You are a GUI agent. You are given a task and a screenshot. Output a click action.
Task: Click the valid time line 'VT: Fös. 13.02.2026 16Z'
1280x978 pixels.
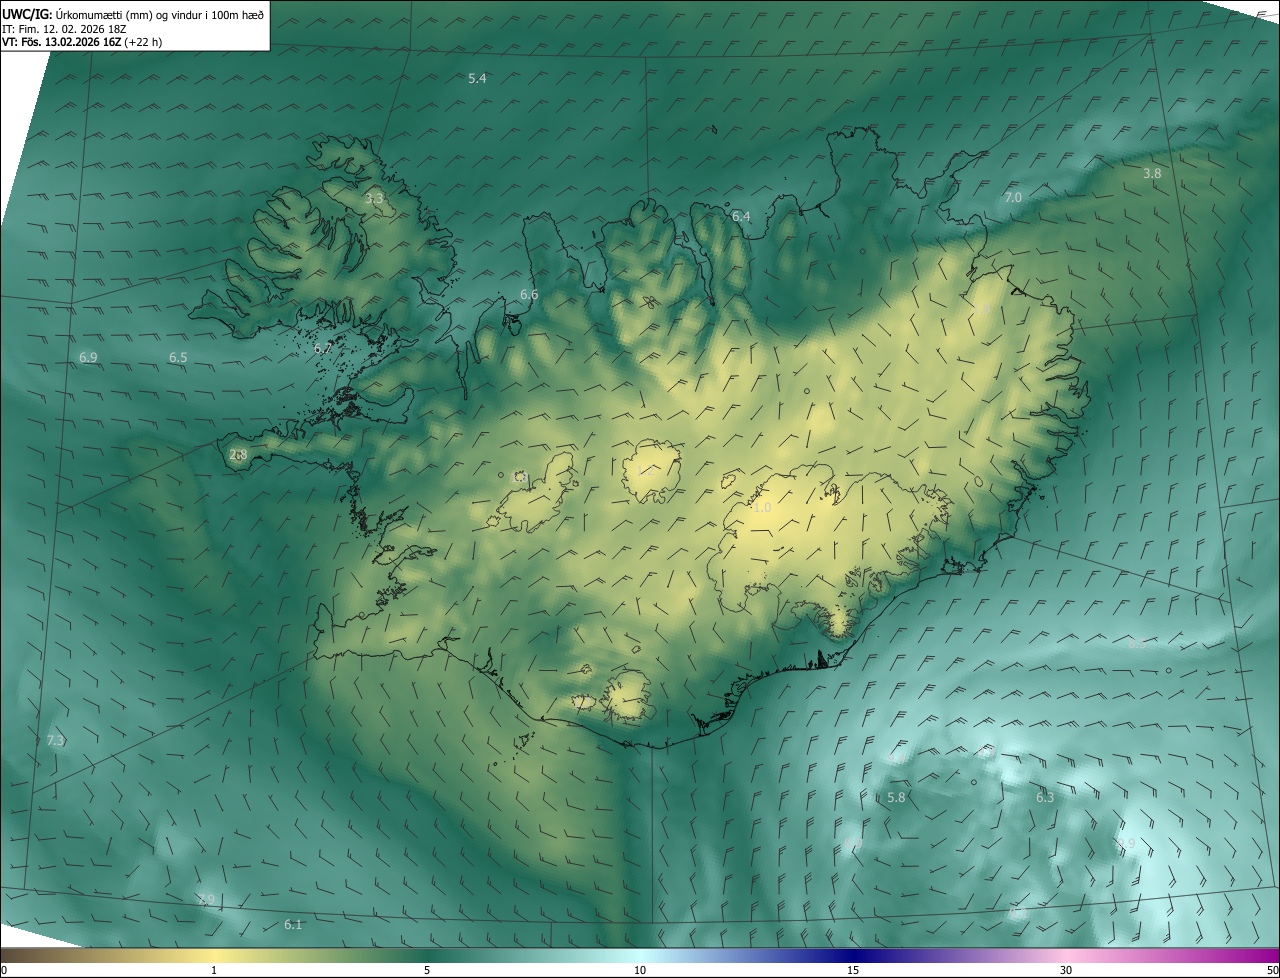point(81,42)
